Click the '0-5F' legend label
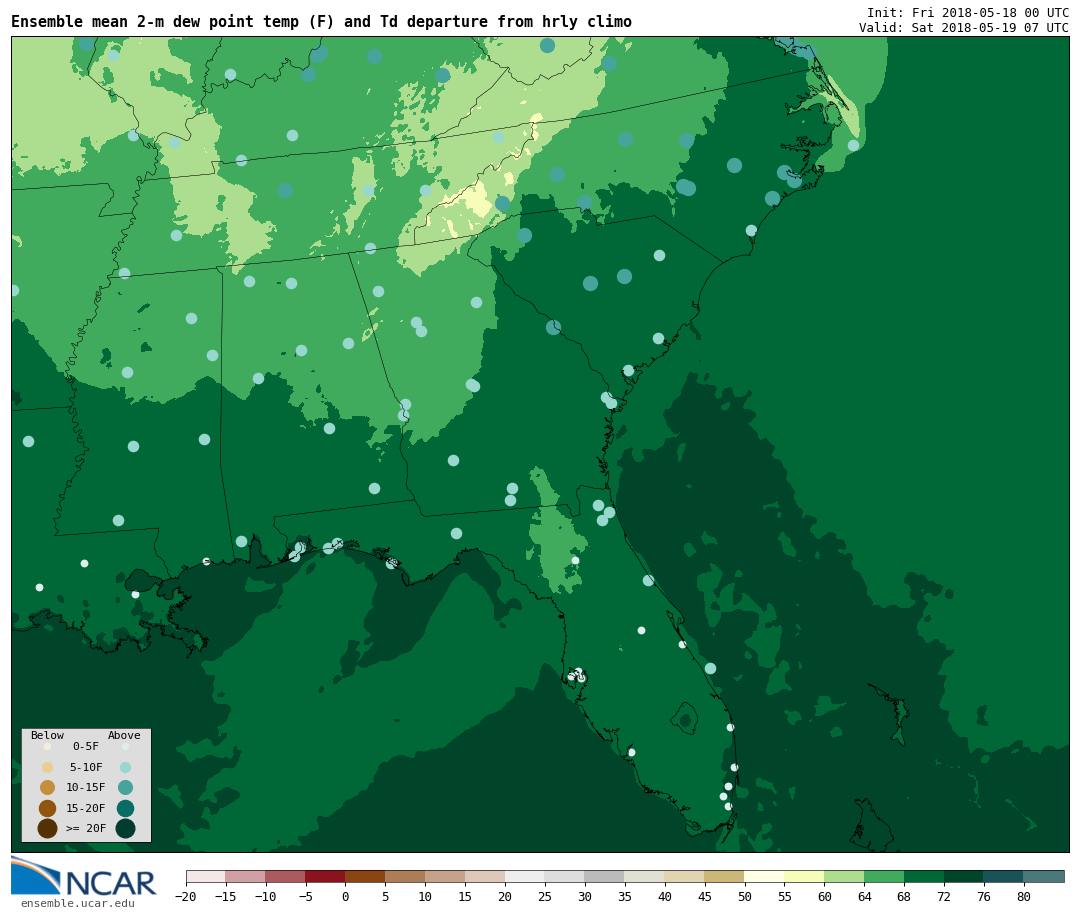Viewport: 1080px width, 915px height. pyautogui.click(x=86, y=746)
